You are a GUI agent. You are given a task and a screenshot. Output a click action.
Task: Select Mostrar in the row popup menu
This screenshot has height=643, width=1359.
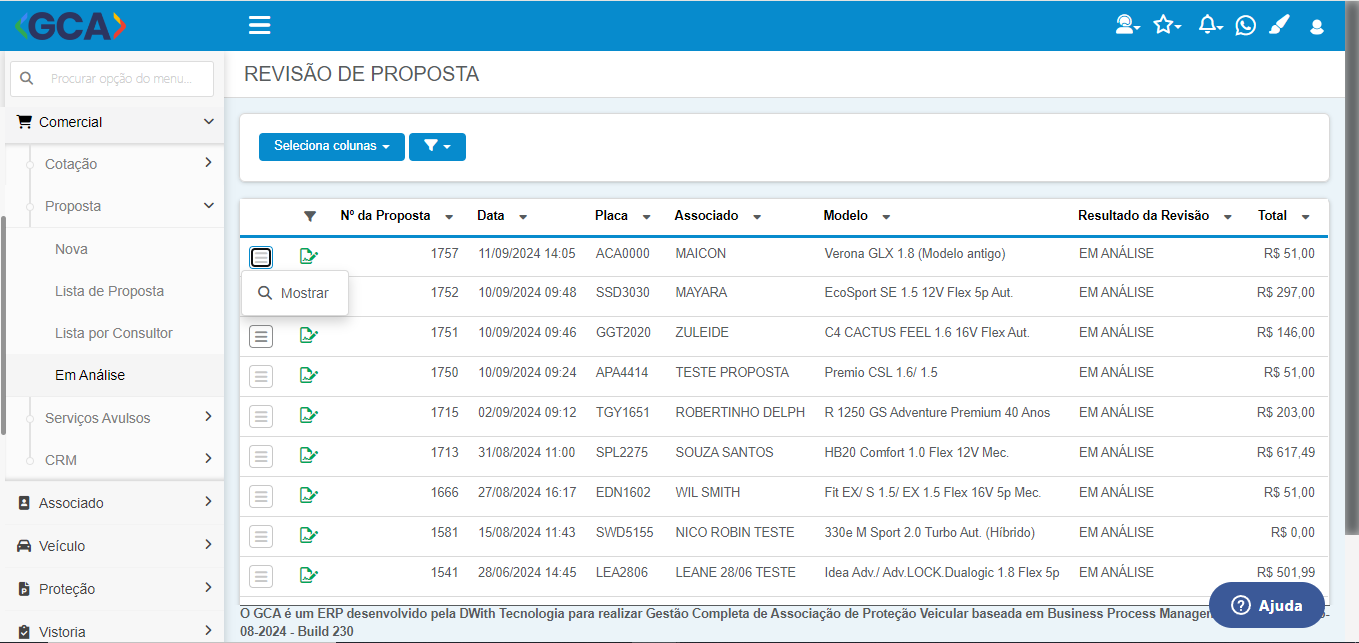click(295, 293)
